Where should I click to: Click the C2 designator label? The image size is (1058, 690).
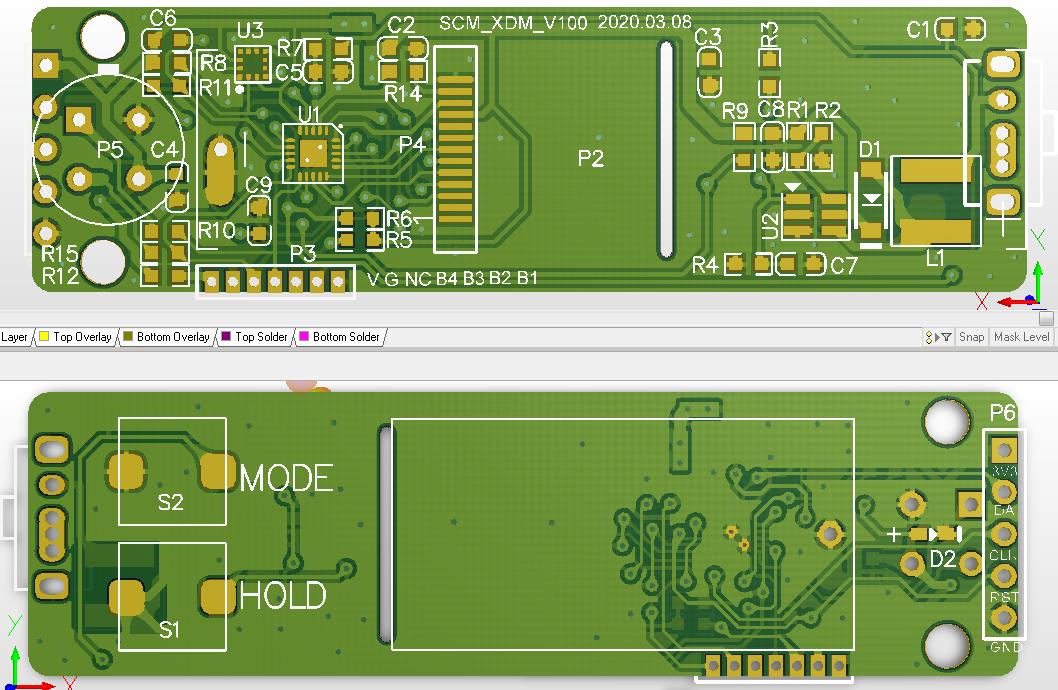pyautogui.click(x=401, y=26)
